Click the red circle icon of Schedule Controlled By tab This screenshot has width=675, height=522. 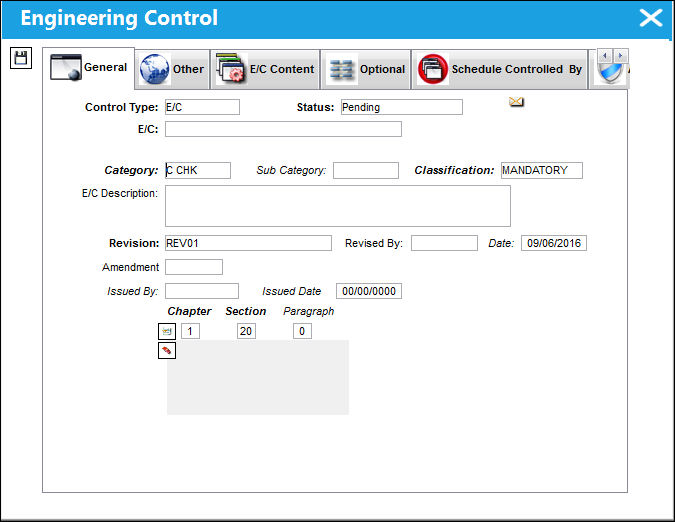[x=433, y=69]
